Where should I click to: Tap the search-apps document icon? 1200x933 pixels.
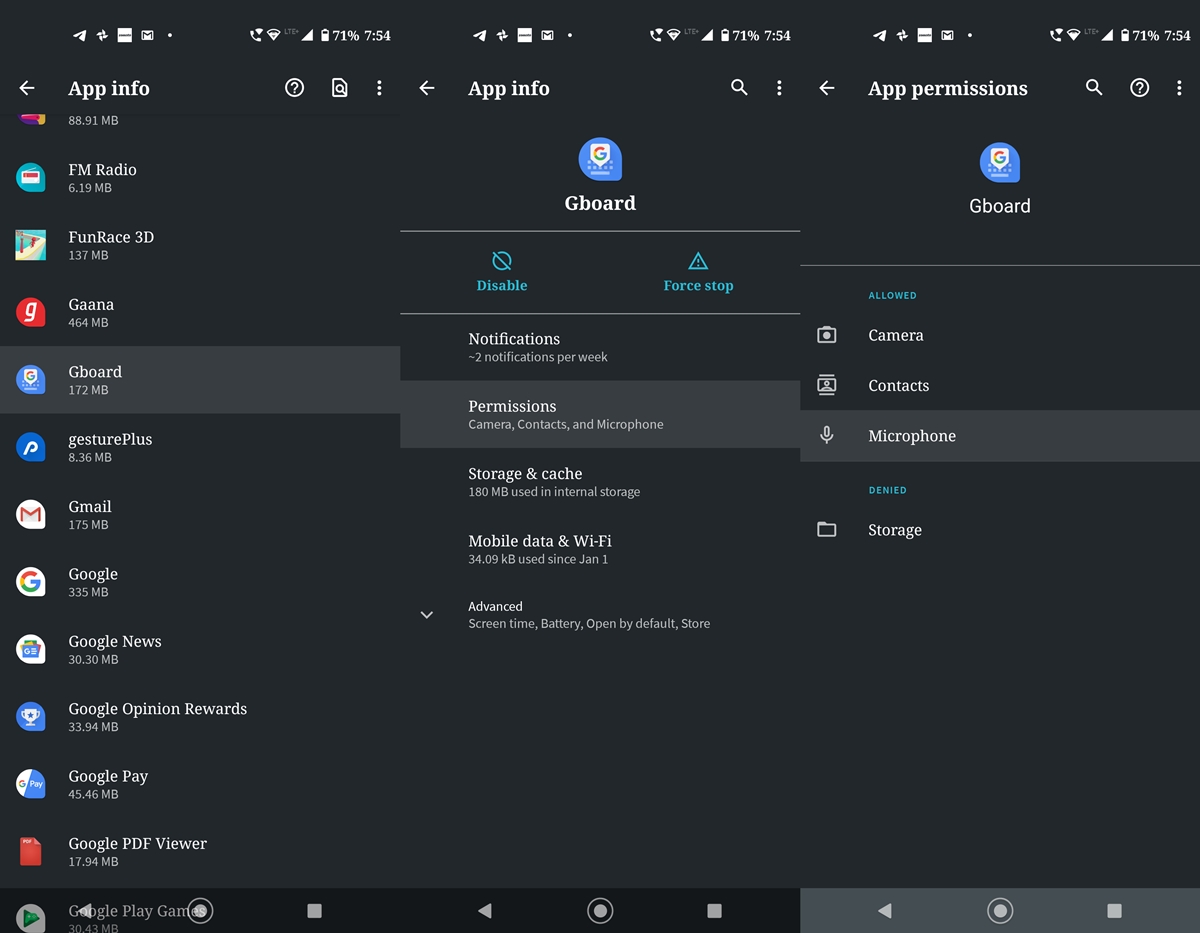tap(339, 88)
